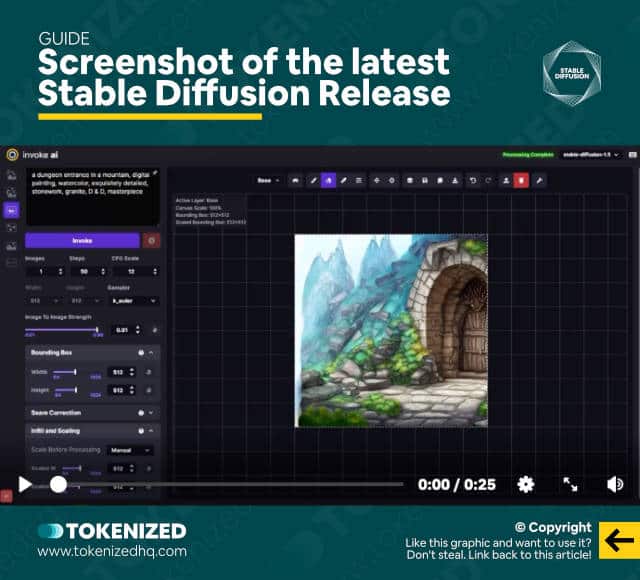This screenshot has height=580, width=640.
Task: Click the red Clear Canvas trash icon
Action: coord(521,180)
